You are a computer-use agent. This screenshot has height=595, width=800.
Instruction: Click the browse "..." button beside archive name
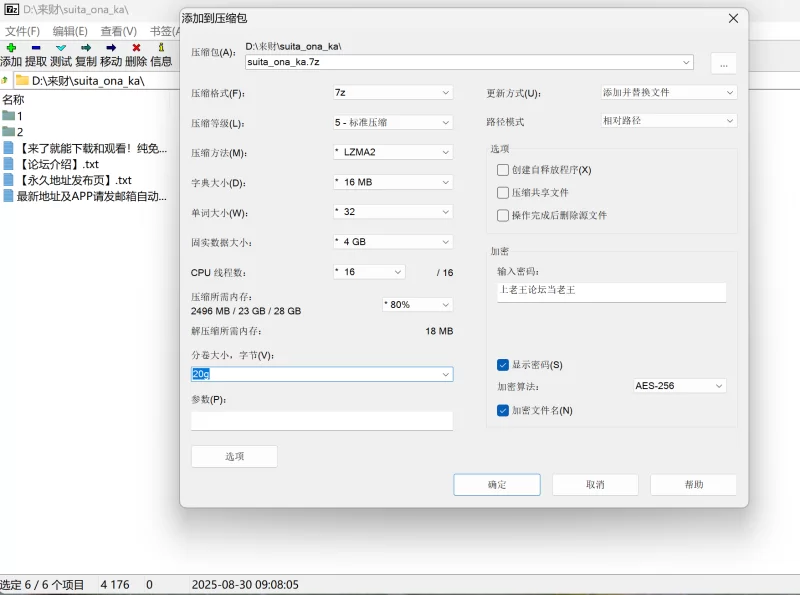coord(723,63)
